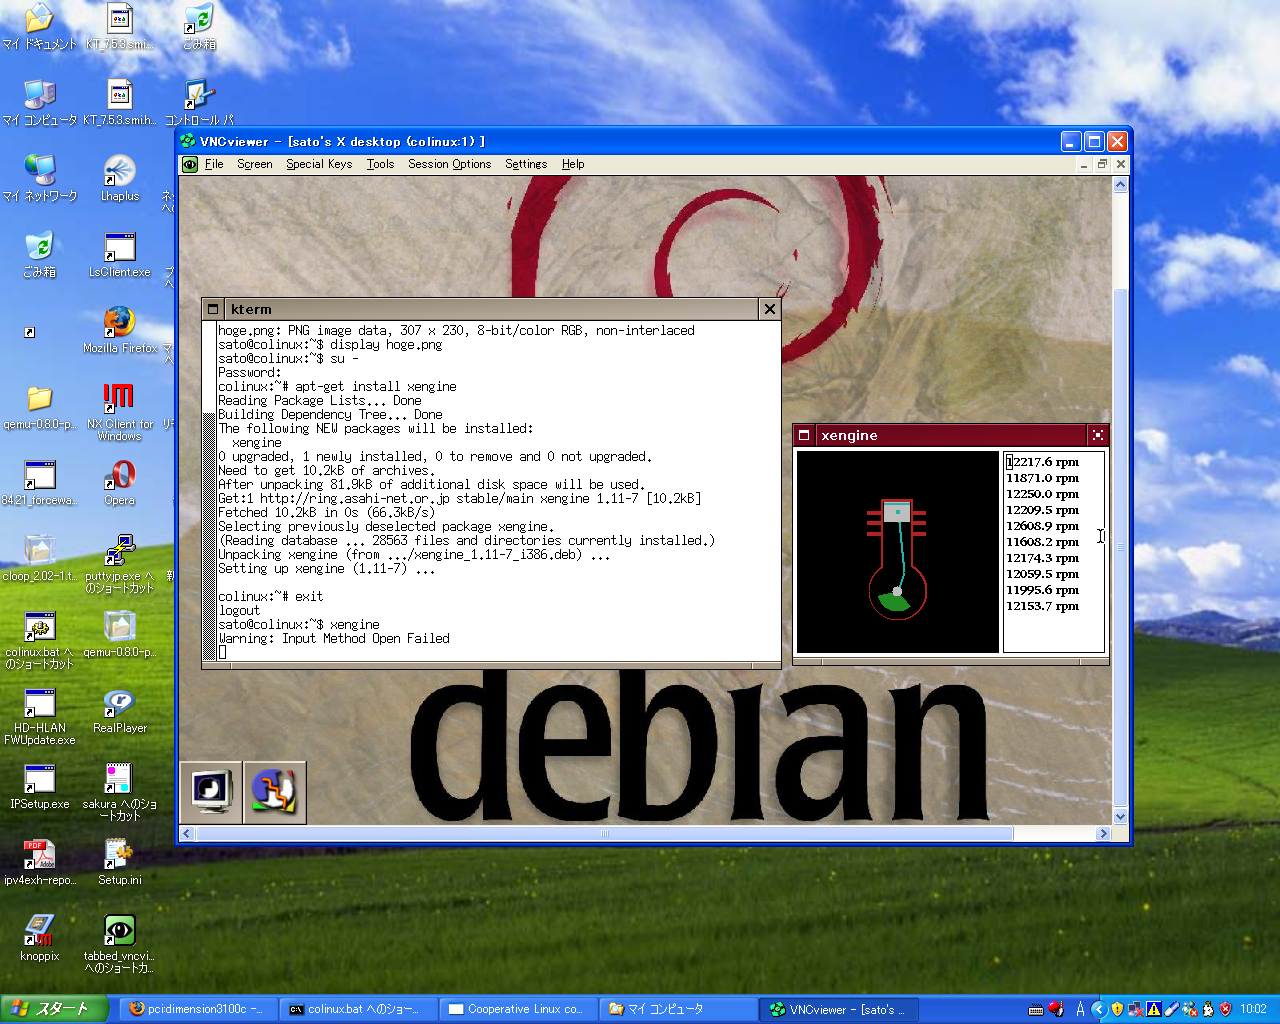Click the VNCviewer eye icon left of File

click(x=190, y=165)
